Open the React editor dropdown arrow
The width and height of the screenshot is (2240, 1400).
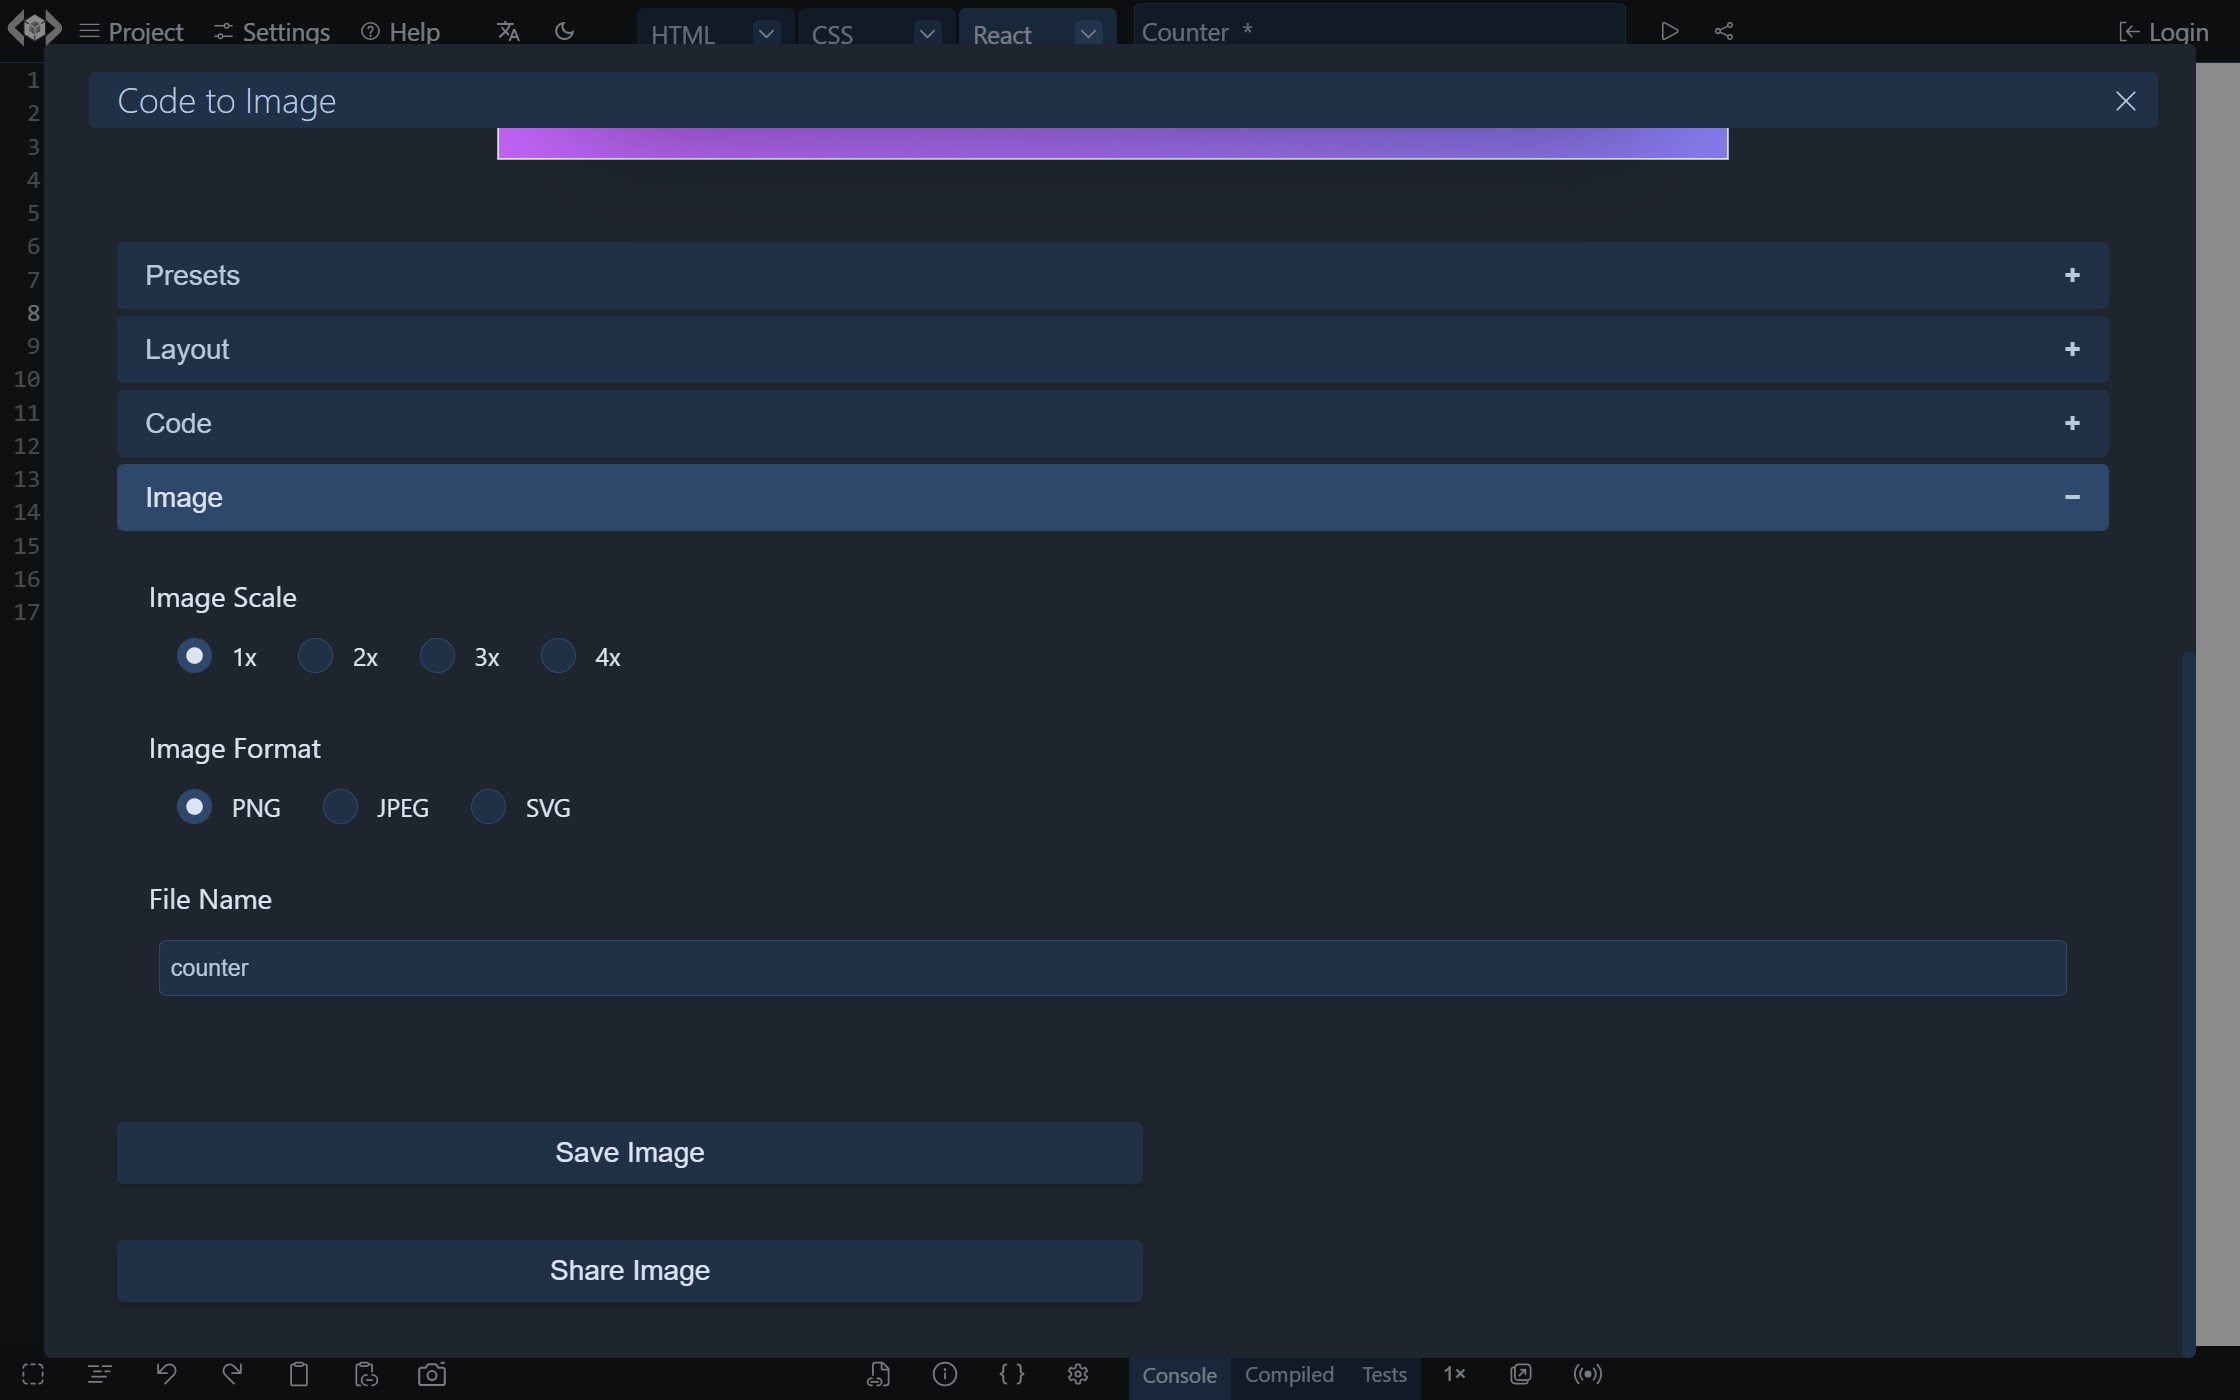(x=1088, y=33)
